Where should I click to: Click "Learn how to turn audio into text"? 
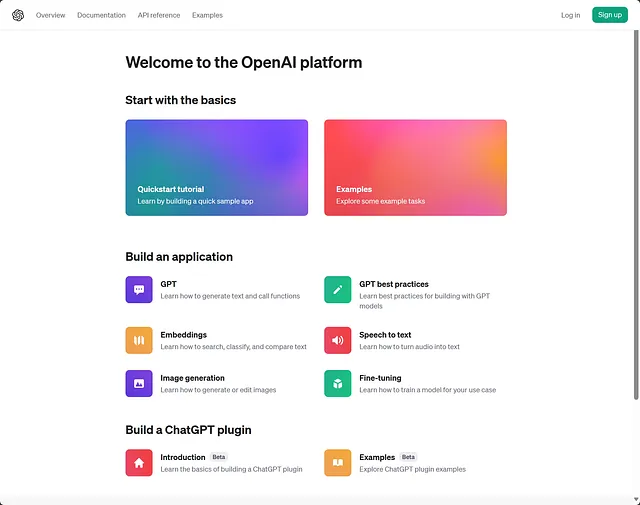[409, 347]
